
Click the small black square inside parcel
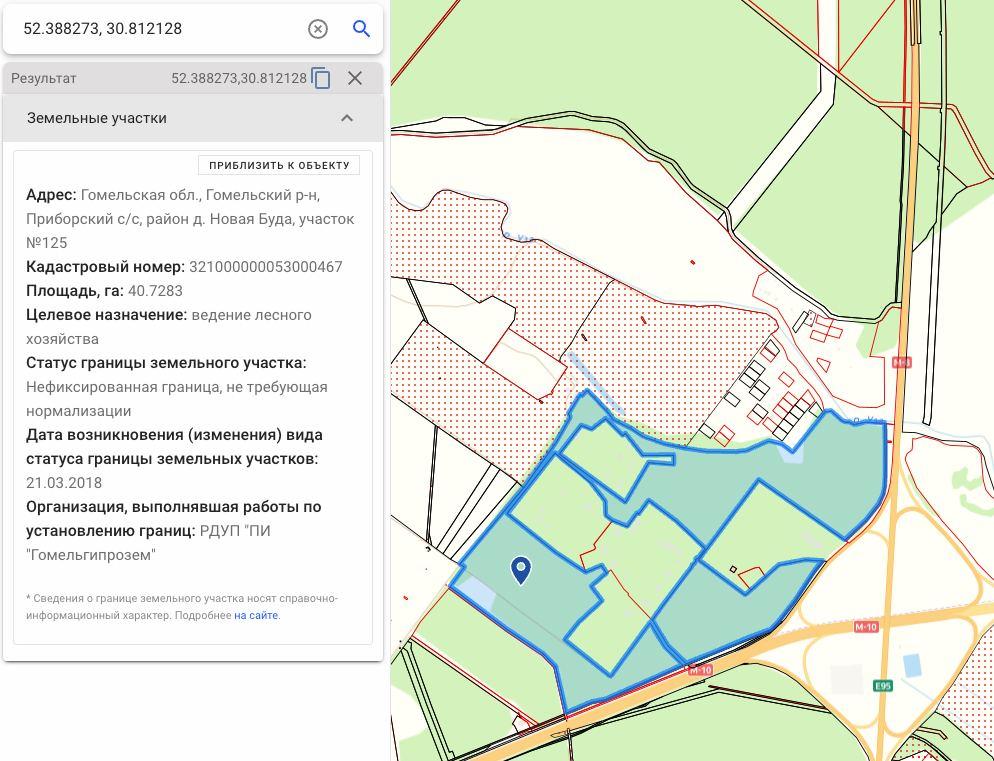pos(733,570)
